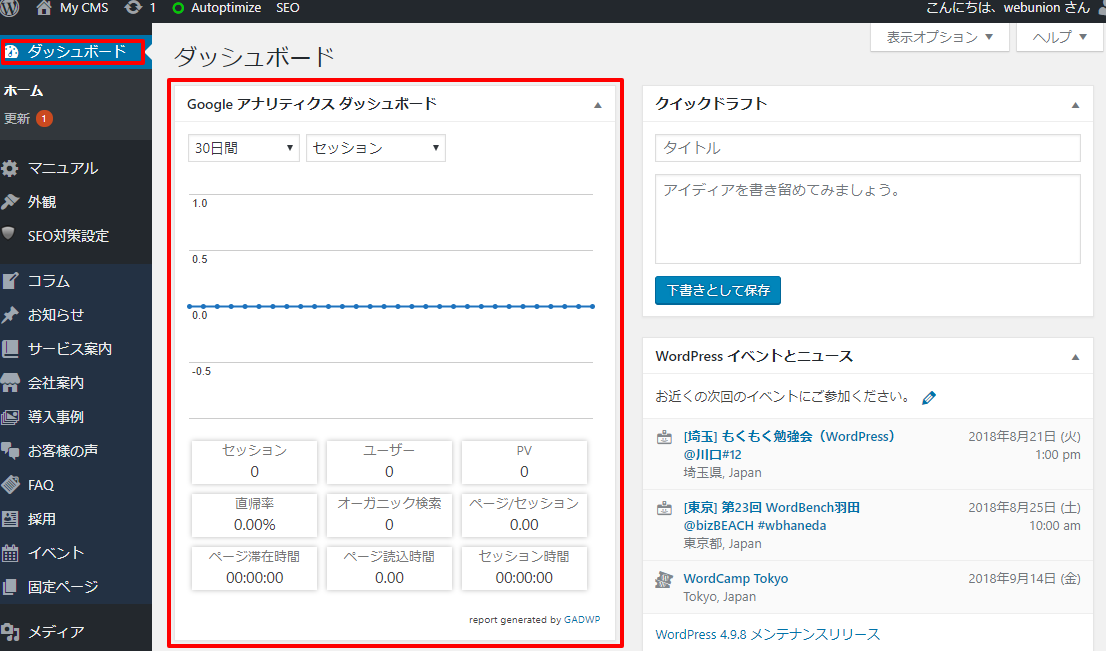The image size is (1106, 651).
Task: Click the 採用 ID card icon
Action: [x=10, y=519]
